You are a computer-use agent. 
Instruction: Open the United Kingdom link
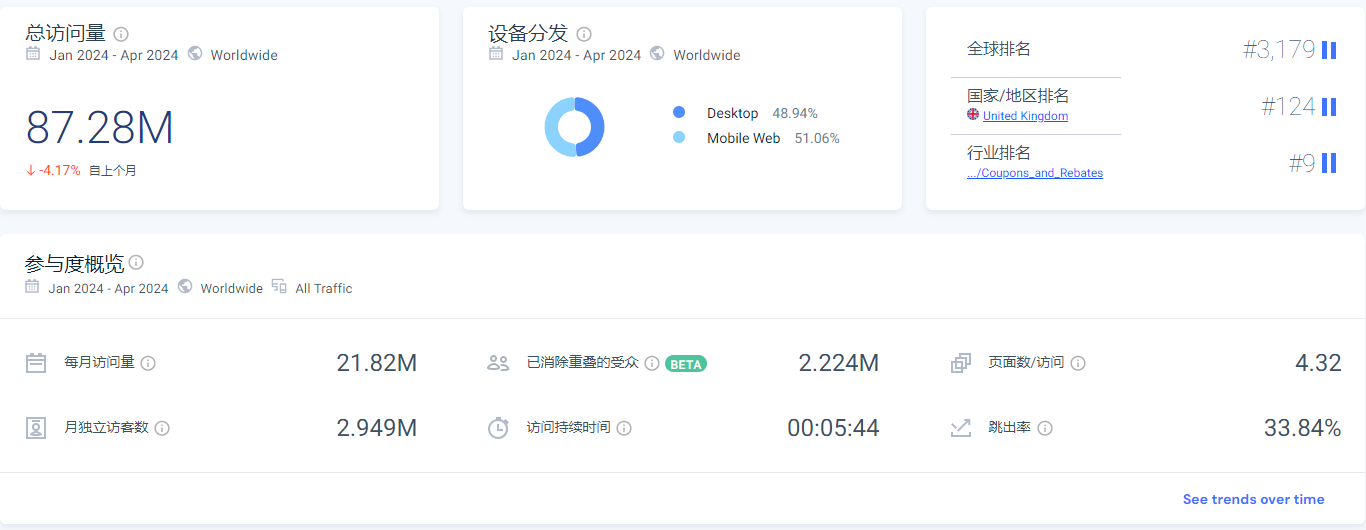1025,116
